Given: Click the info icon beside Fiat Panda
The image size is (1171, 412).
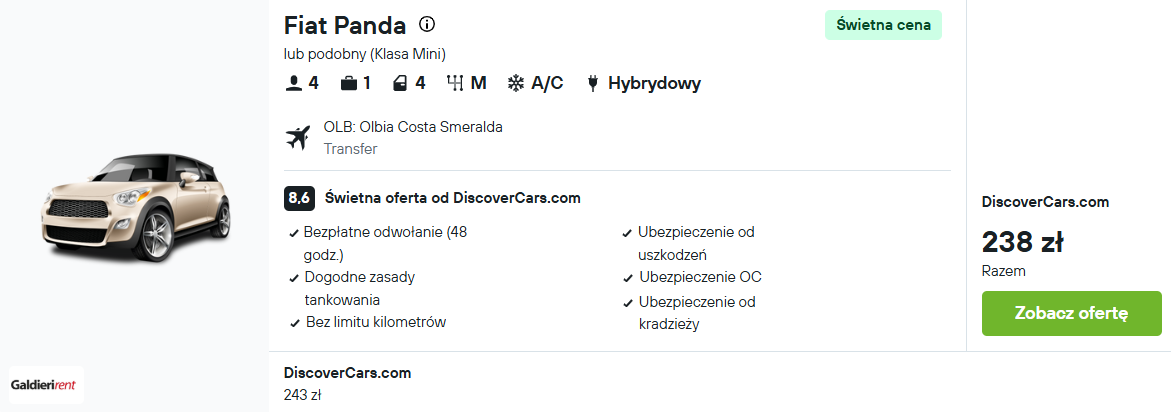Looking at the screenshot, I should pyautogui.click(x=426, y=25).
